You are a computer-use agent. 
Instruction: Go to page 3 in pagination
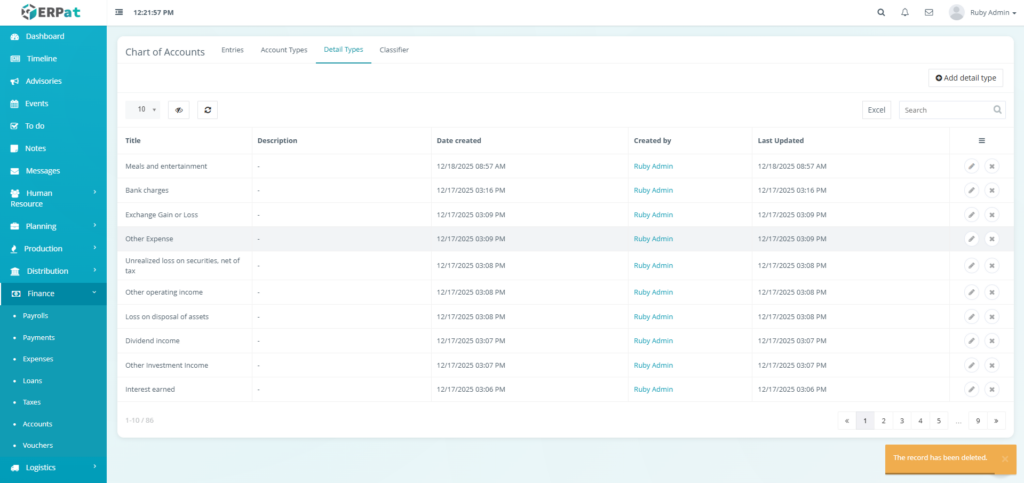pyautogui.click(x=902, y=421)
